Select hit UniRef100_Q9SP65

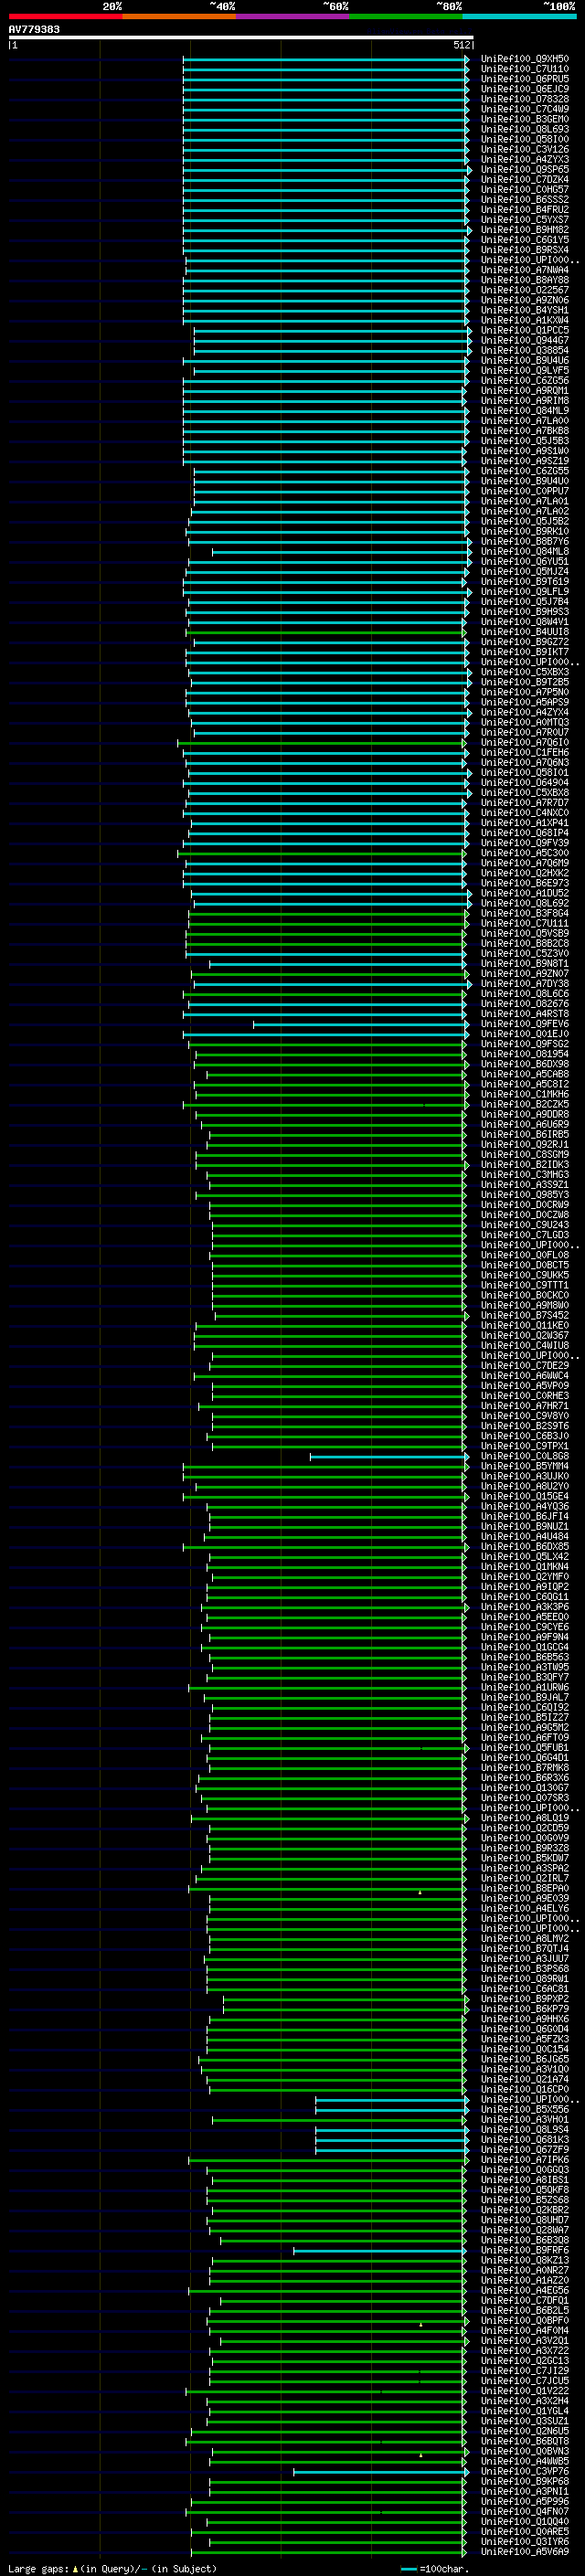click(x=525, y=170)
